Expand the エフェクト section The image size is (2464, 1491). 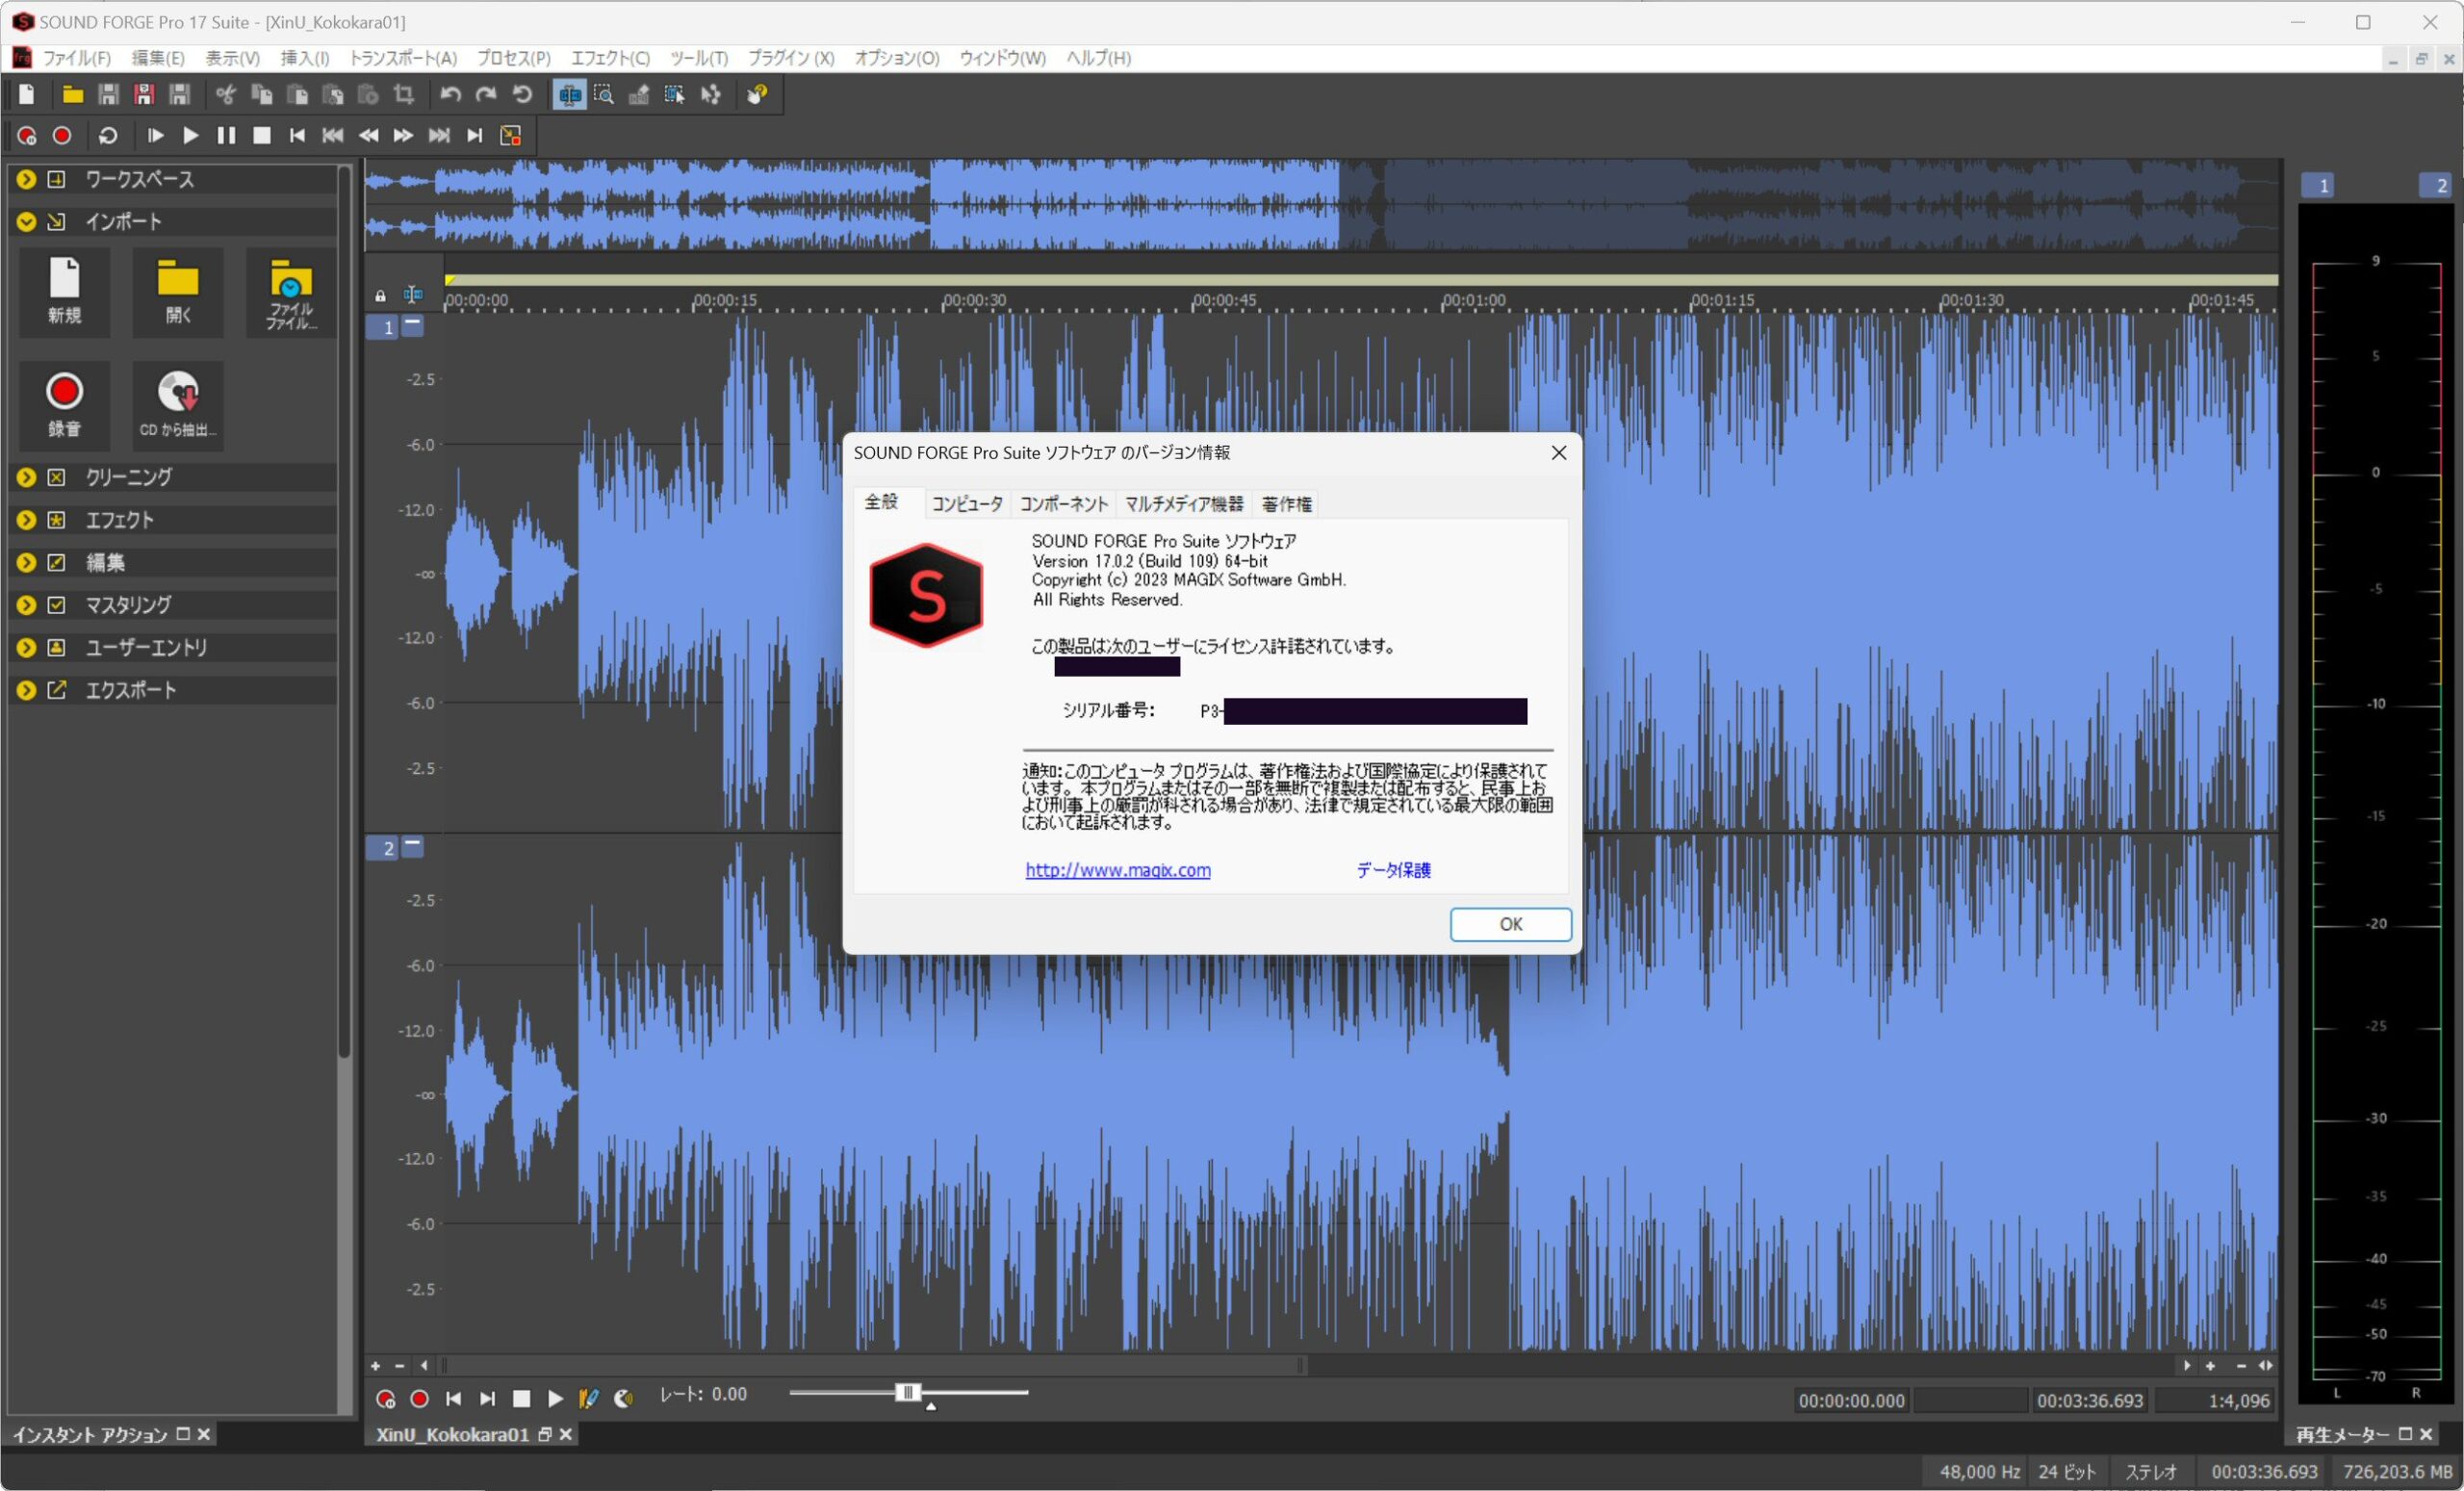point(27,520)
